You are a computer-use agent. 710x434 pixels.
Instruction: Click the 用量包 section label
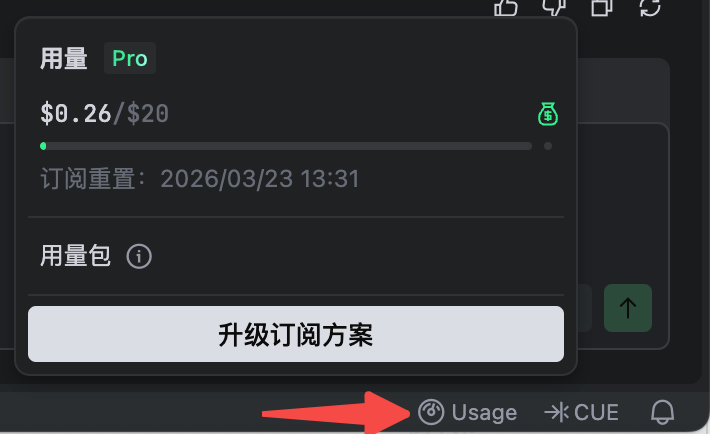click(x=75, y=256)
